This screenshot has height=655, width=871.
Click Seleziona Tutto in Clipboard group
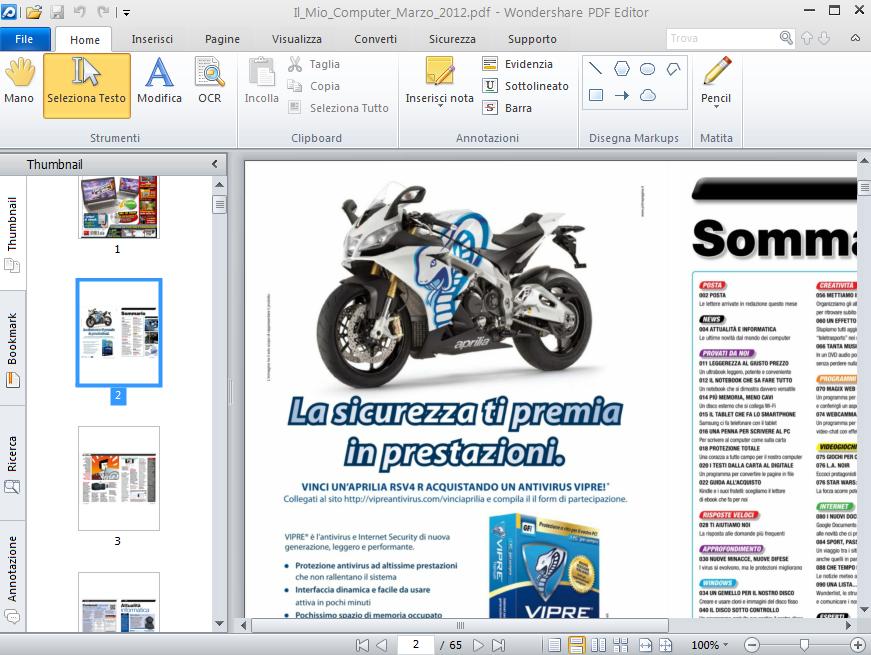[338, 108]
